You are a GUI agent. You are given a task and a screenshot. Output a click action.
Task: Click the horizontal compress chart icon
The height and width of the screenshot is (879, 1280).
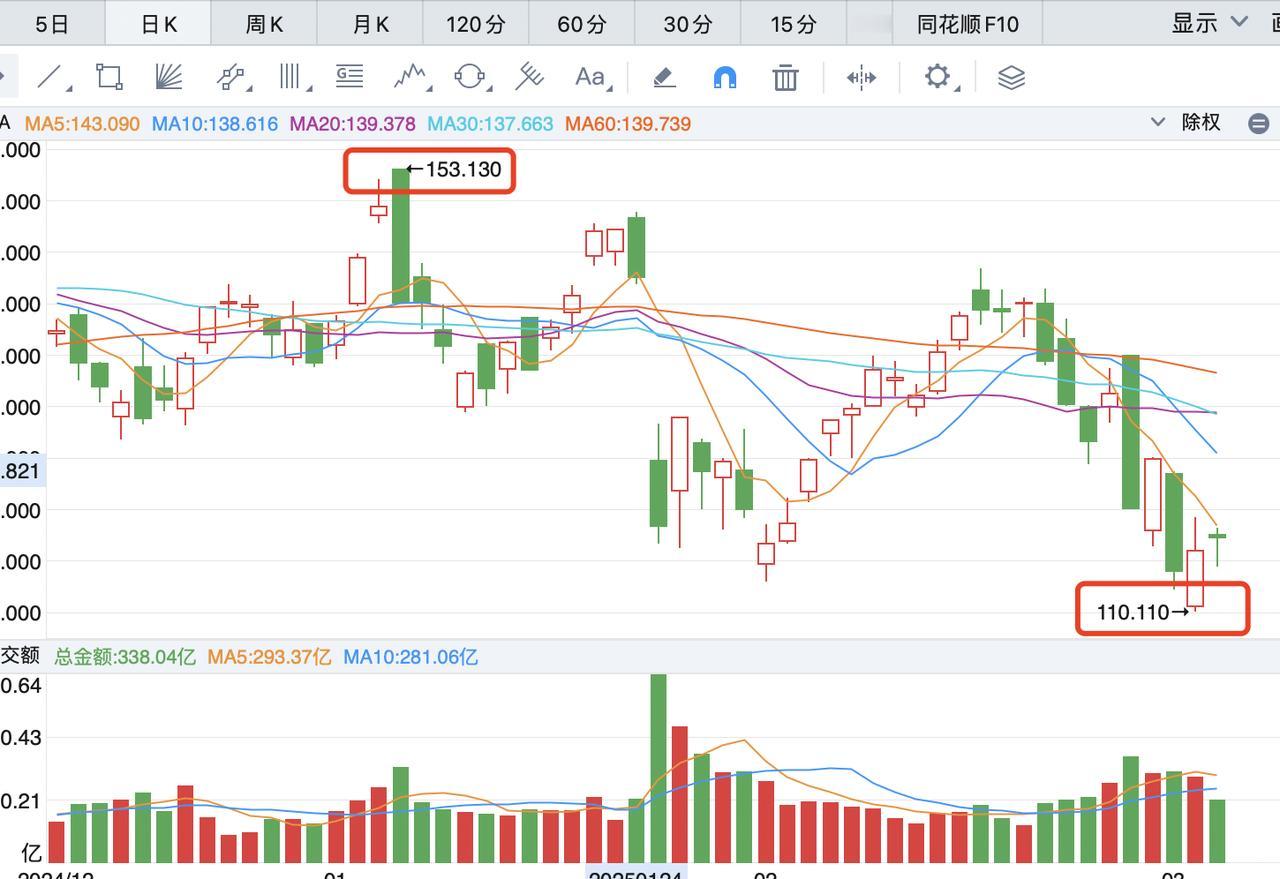pyautogui.click(x=861, y=77)
